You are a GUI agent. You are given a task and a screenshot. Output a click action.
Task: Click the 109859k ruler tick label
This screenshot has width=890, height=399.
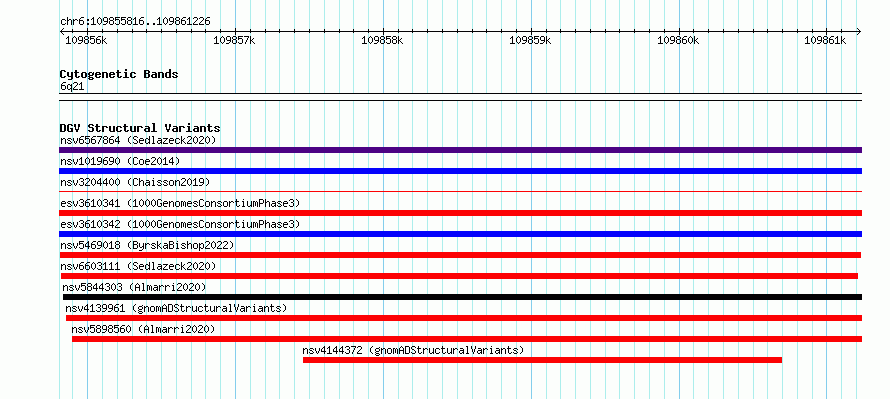click(x=530, y=40)
